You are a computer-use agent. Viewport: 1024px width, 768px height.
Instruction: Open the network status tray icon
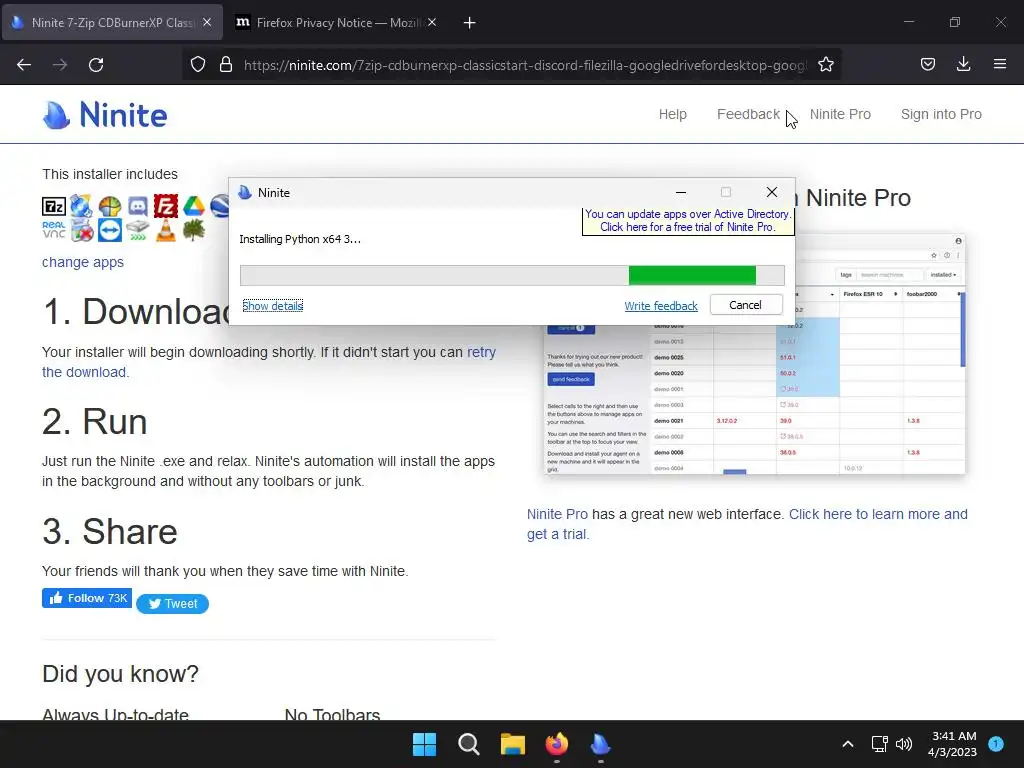click(879, 744)
